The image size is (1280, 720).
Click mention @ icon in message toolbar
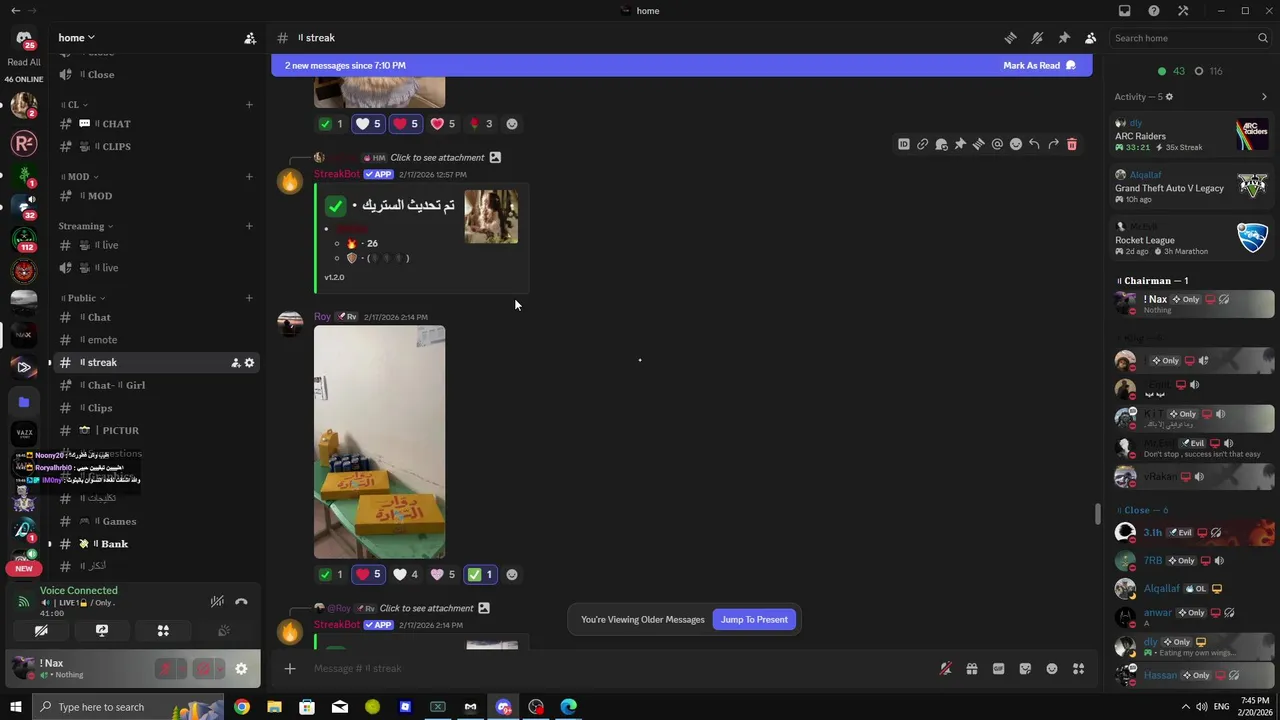coord(997,144)
